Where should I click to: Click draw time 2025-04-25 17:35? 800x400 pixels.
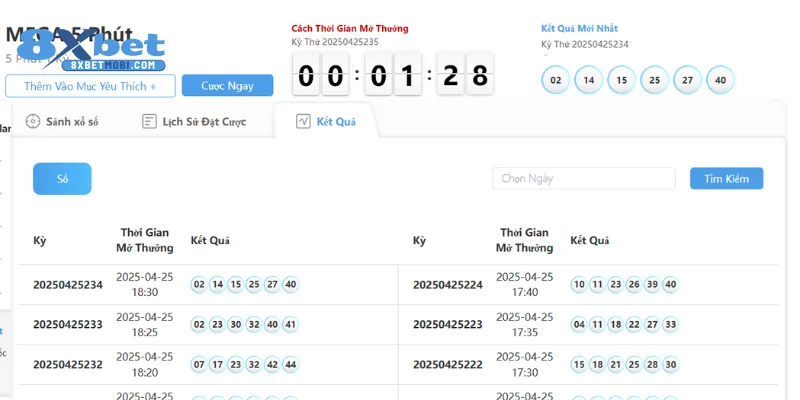[524, 324]
